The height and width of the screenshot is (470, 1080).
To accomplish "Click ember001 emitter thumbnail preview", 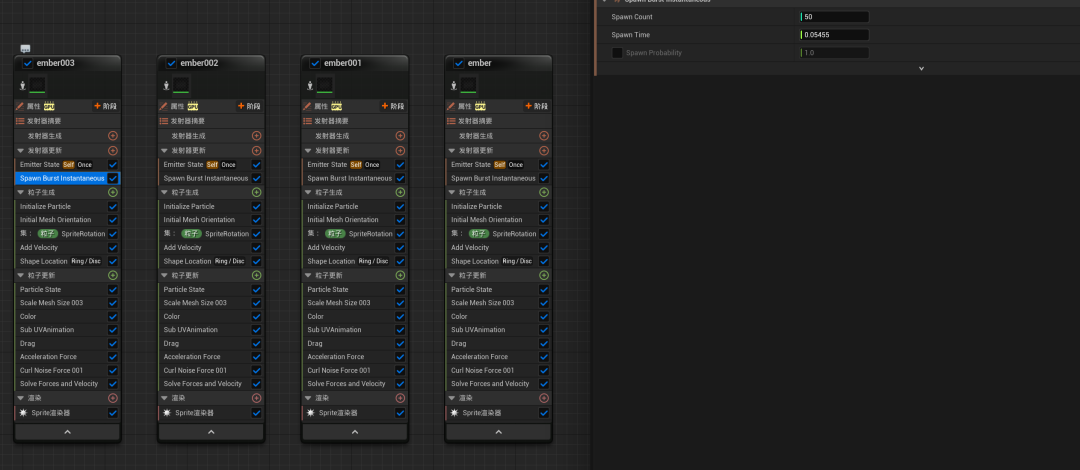I will click(324, 85).
